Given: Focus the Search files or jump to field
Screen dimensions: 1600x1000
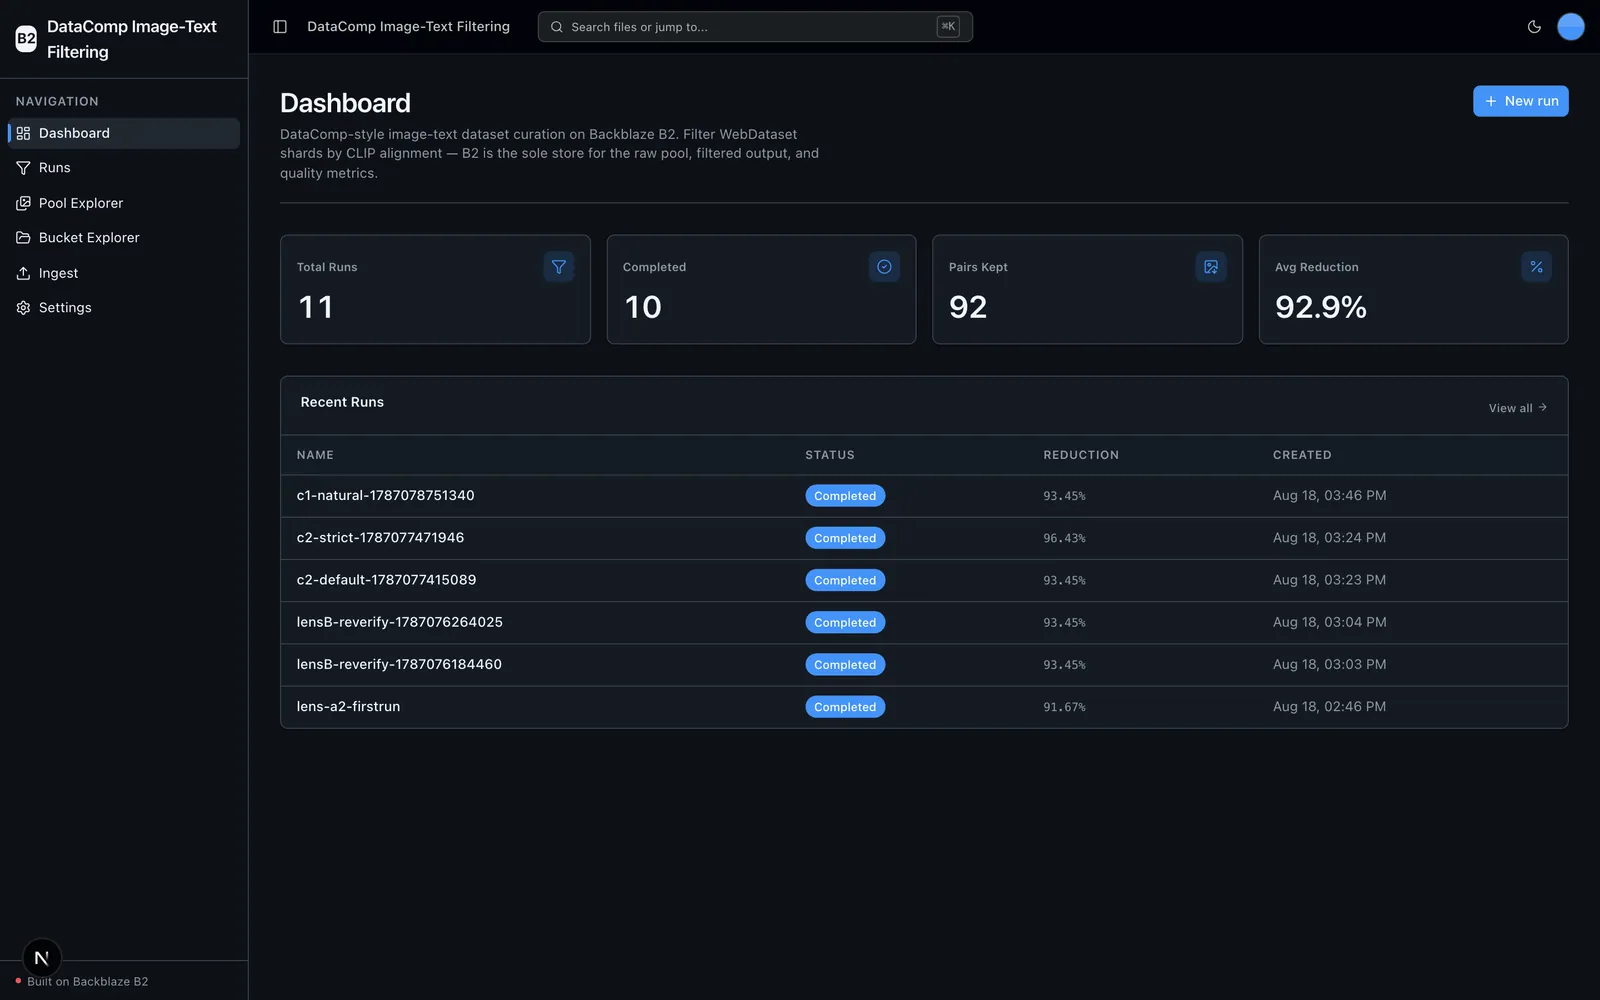Looking at the screenshot, I should [755, 27].
